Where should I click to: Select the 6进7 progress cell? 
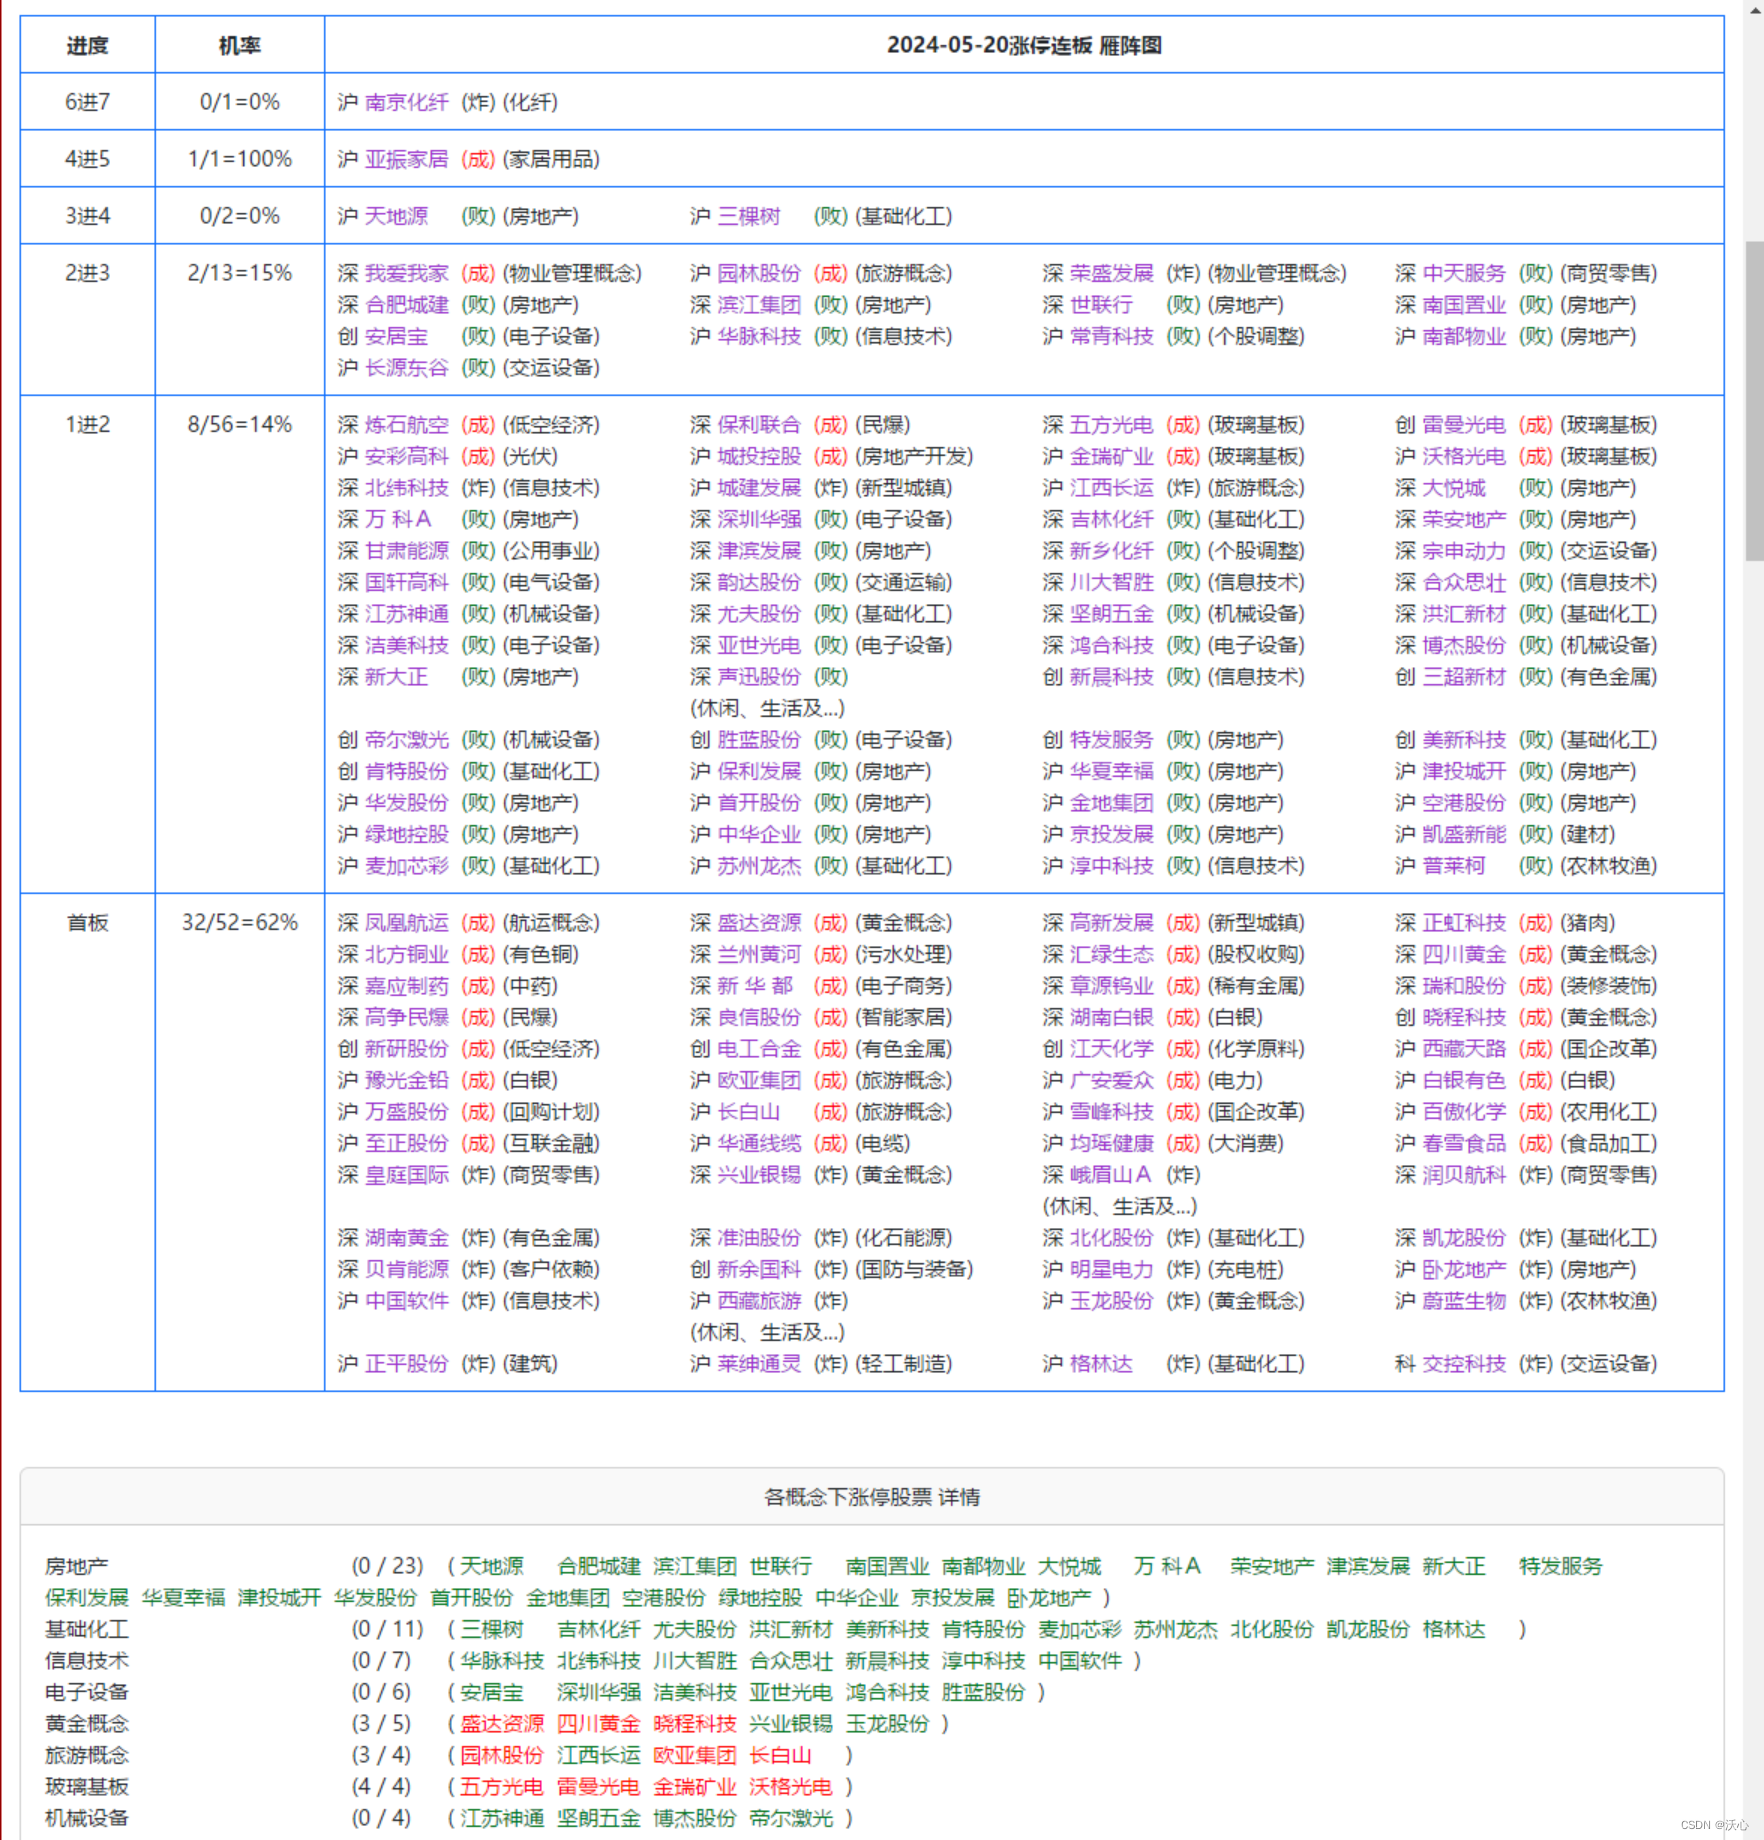tap(87, 102)
